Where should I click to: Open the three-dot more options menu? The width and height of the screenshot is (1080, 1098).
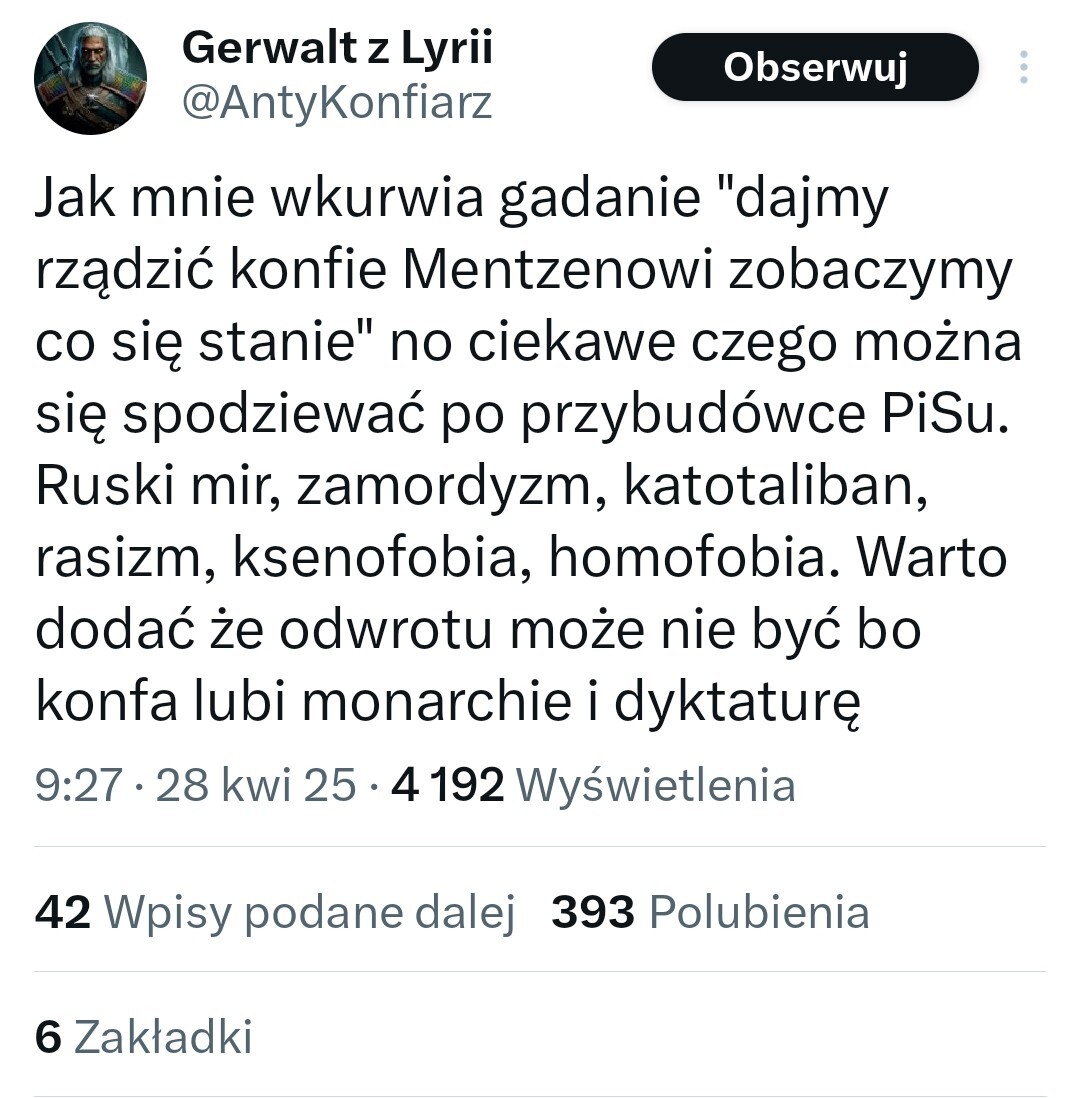coord(1022,67)
